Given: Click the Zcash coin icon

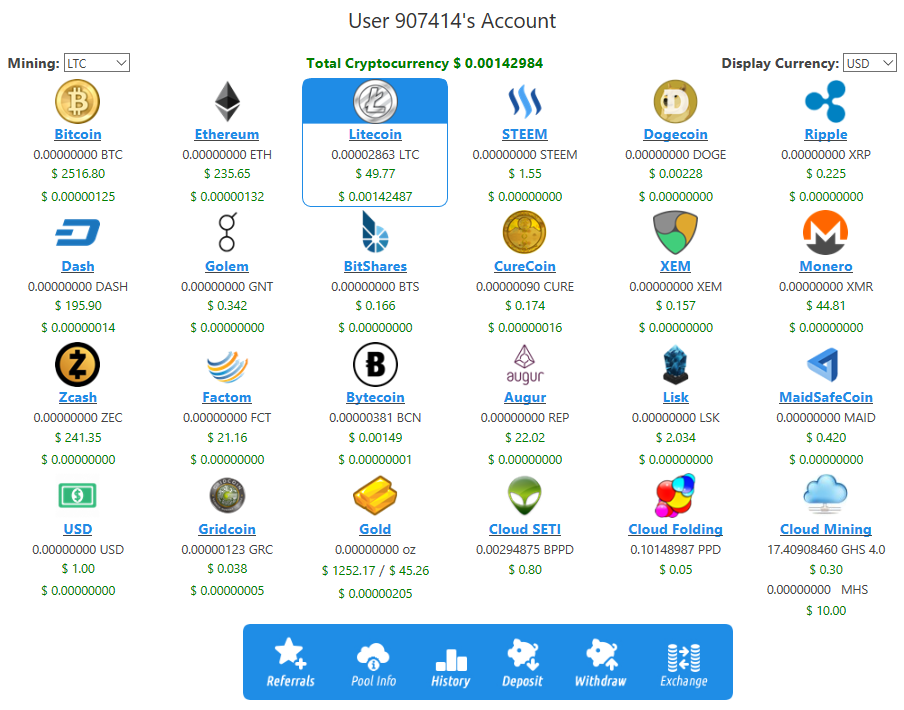Looking at the screenshot, I should pyautogui.click(x=77, y=364).
